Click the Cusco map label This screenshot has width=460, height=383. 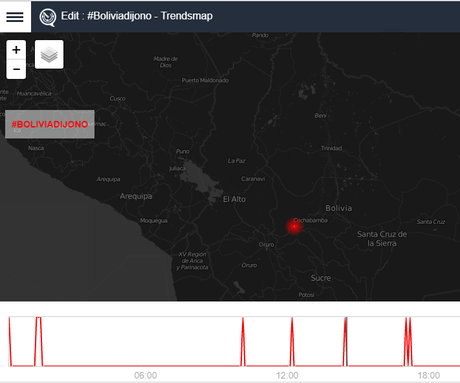118,99
